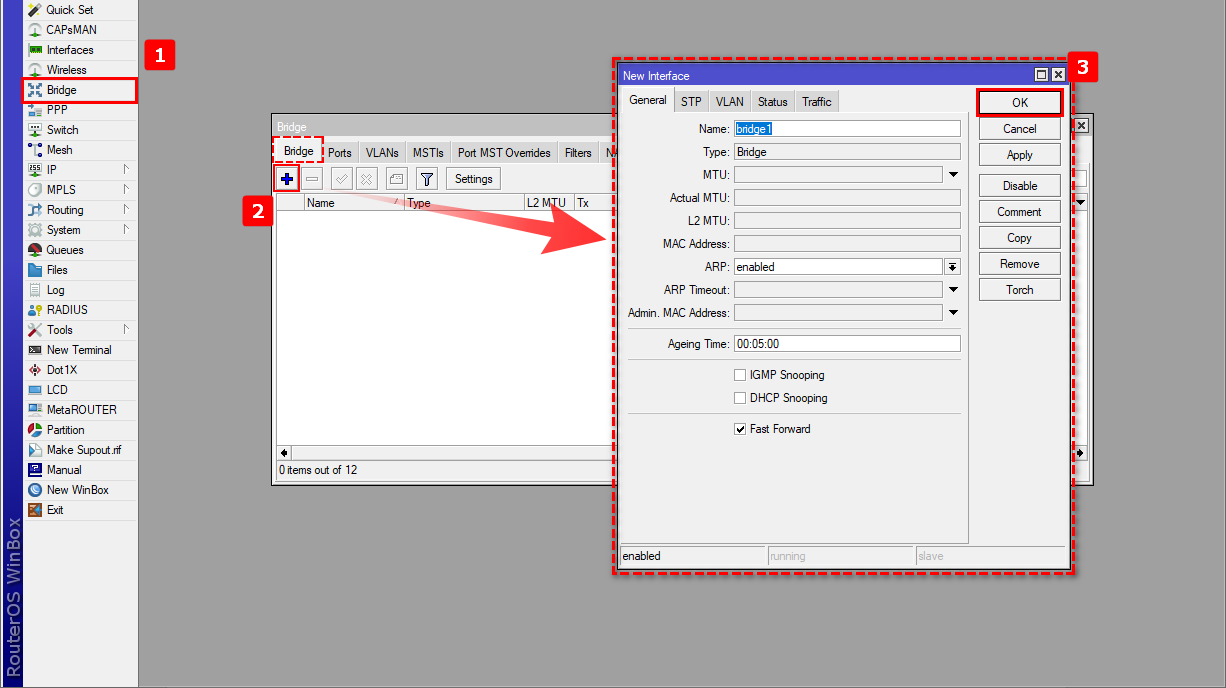Enable IGMP Snooping checkbox

pyautogui.click(x=740, y=375)
